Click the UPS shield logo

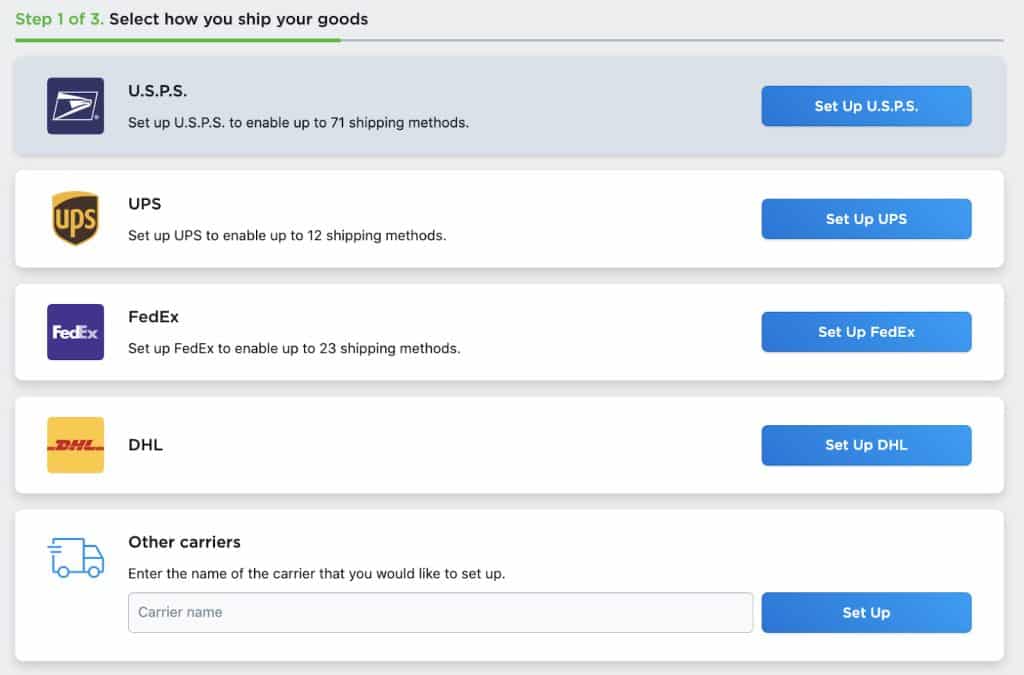click(74, 218)
